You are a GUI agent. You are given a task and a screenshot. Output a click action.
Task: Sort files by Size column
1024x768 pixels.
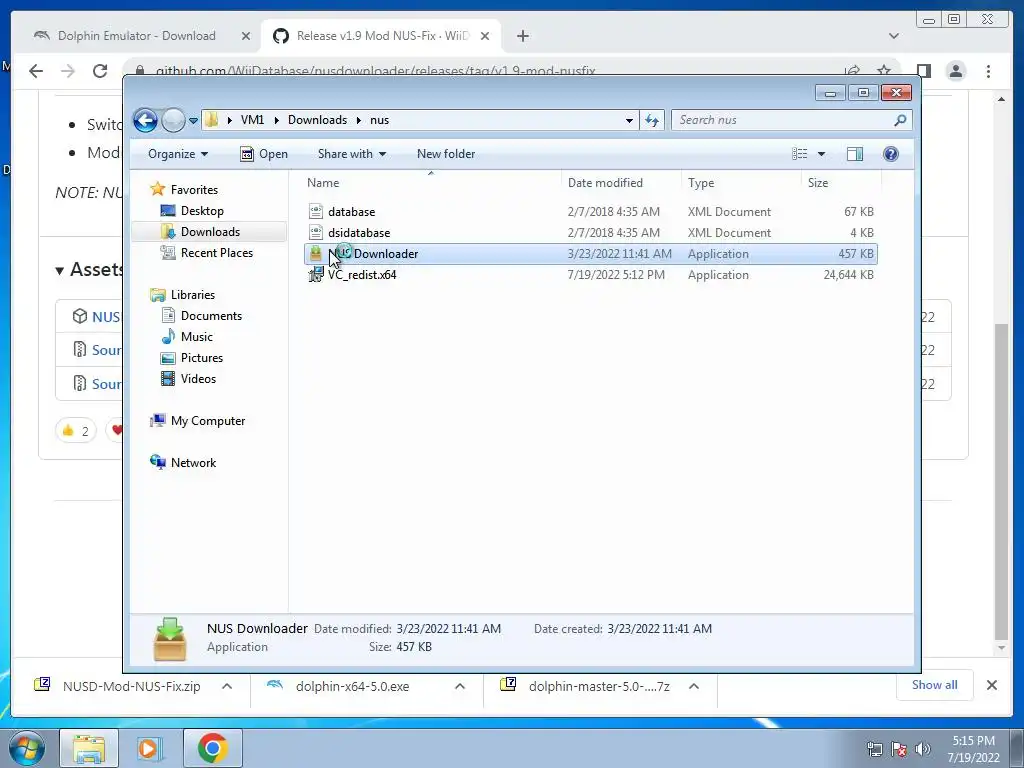coord(818,183)
